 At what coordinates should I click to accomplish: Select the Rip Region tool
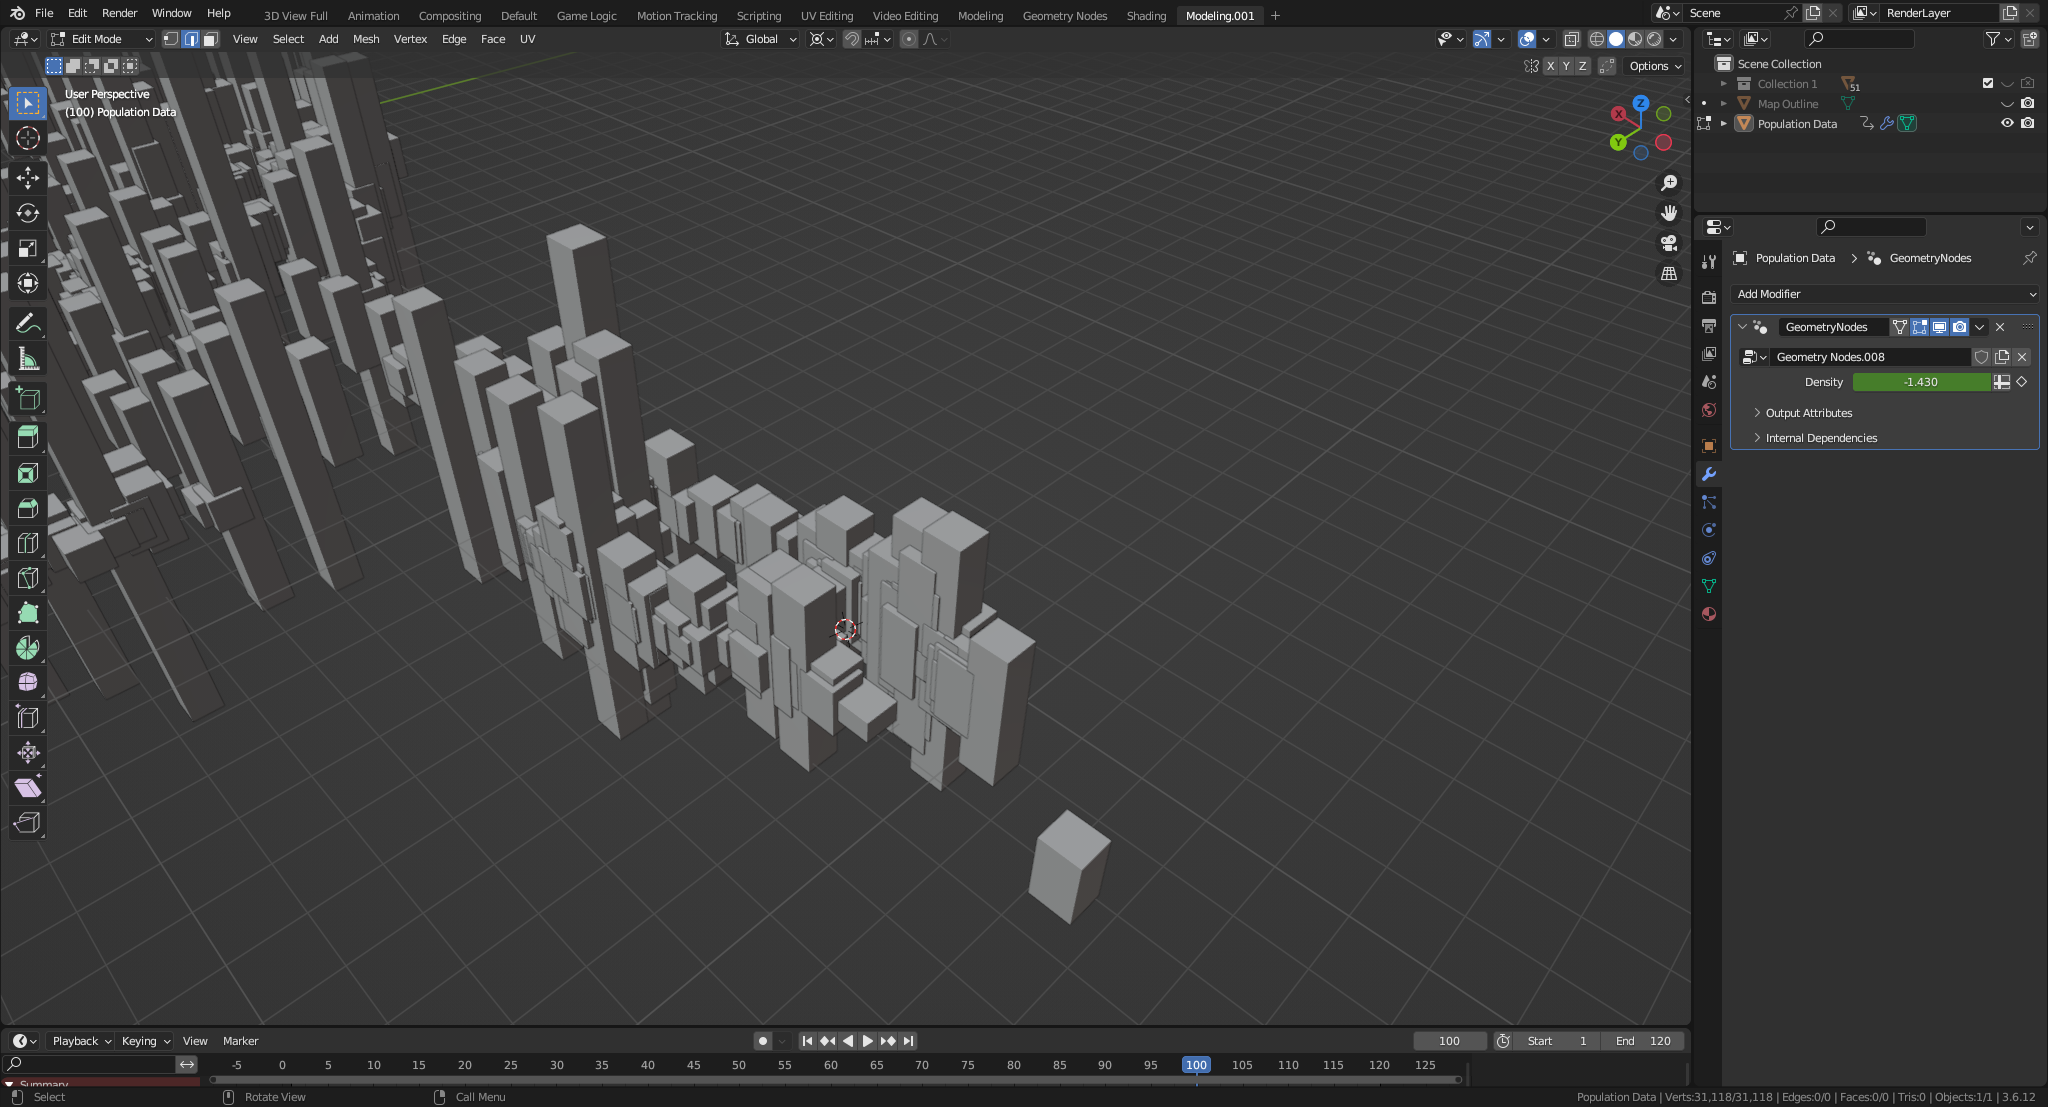click(x=28, y=822)
